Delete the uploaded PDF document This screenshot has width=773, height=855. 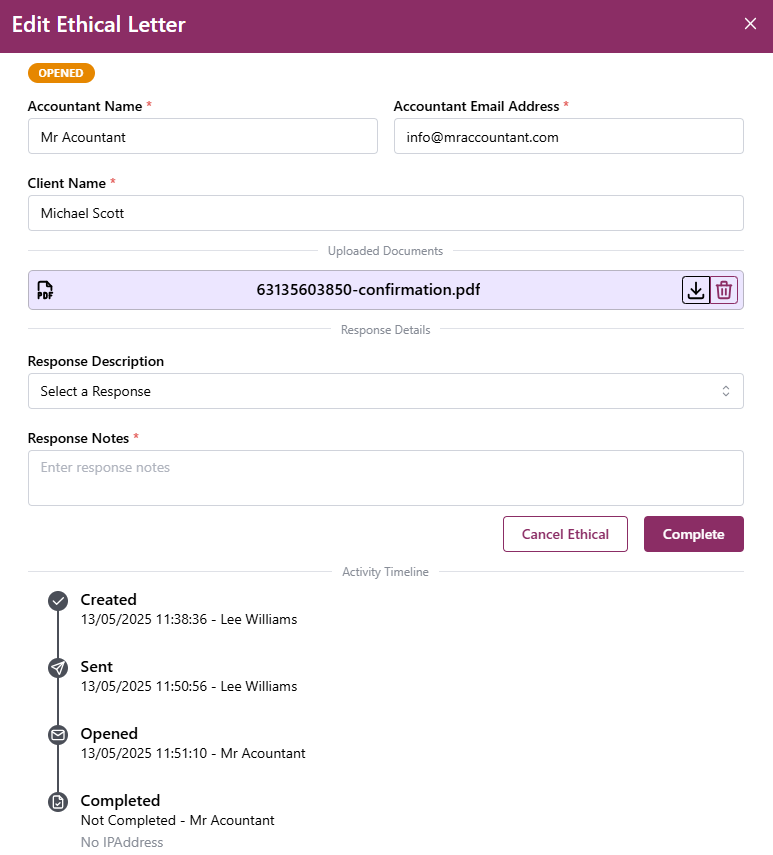(724, 290)
